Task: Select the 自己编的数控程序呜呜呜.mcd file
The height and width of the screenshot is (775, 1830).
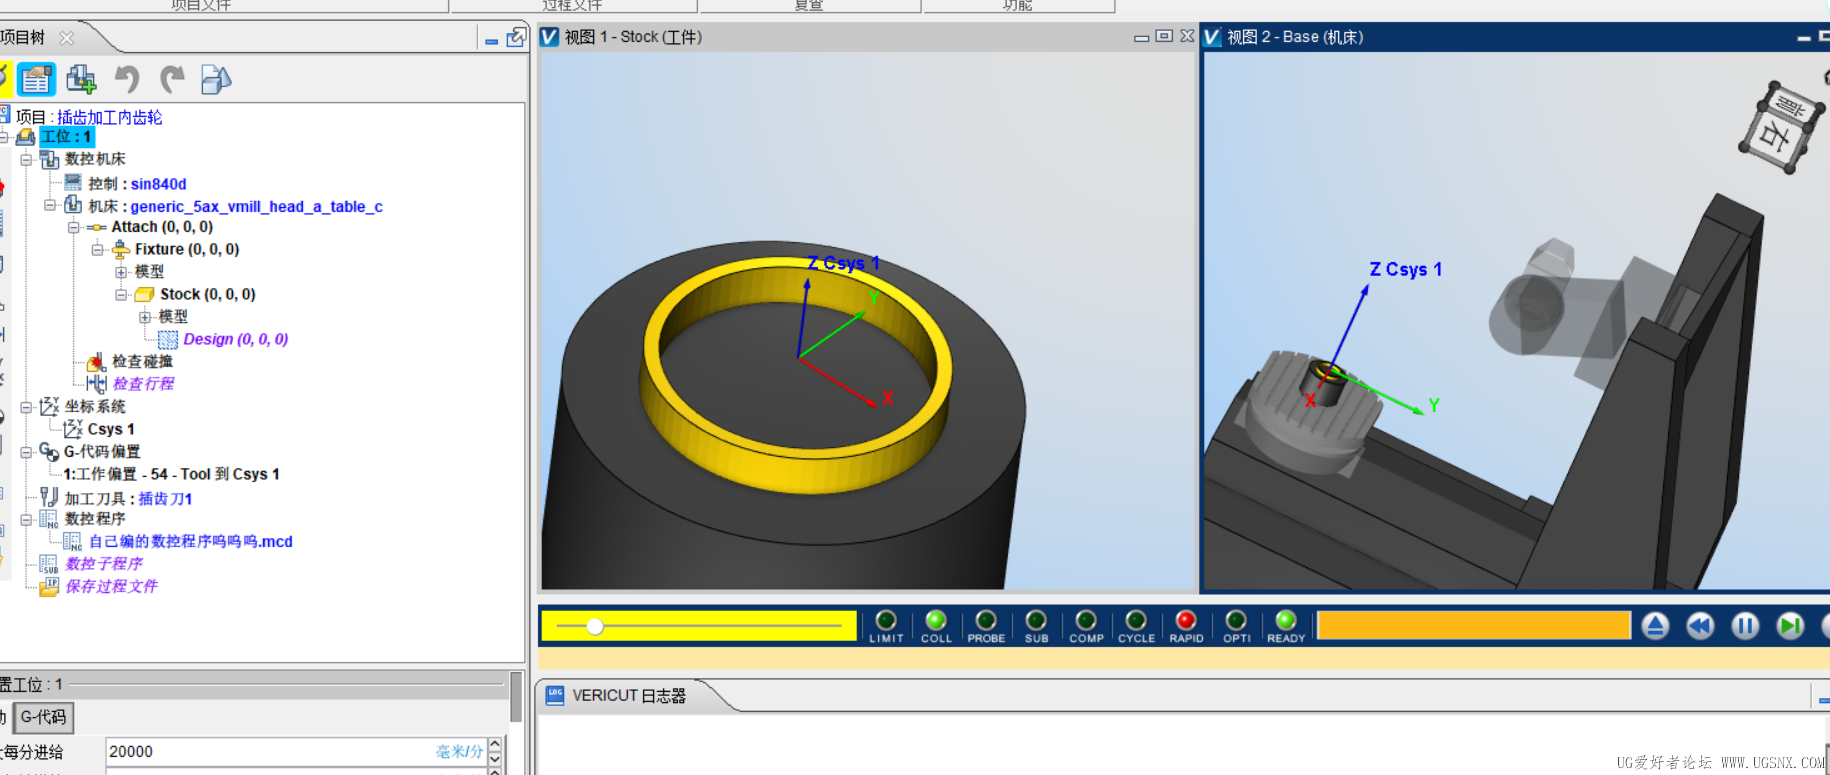Action: tap(191, 541)
